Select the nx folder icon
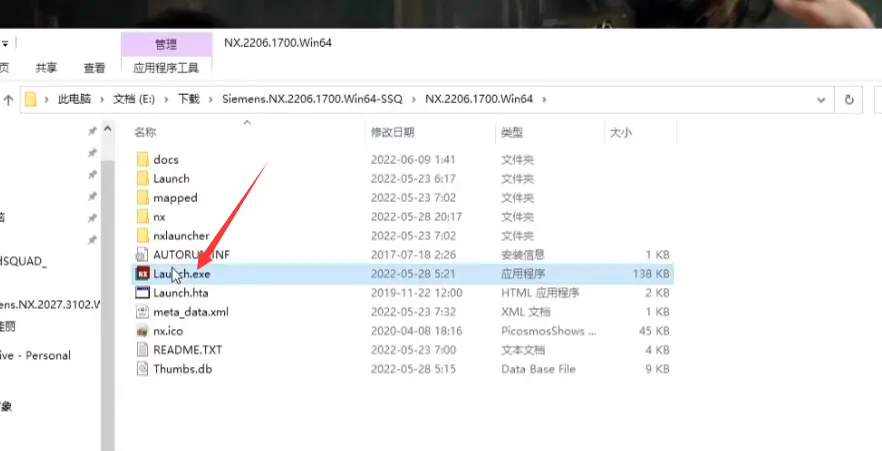This screenshot has height=451, width=882. [143, 217]
